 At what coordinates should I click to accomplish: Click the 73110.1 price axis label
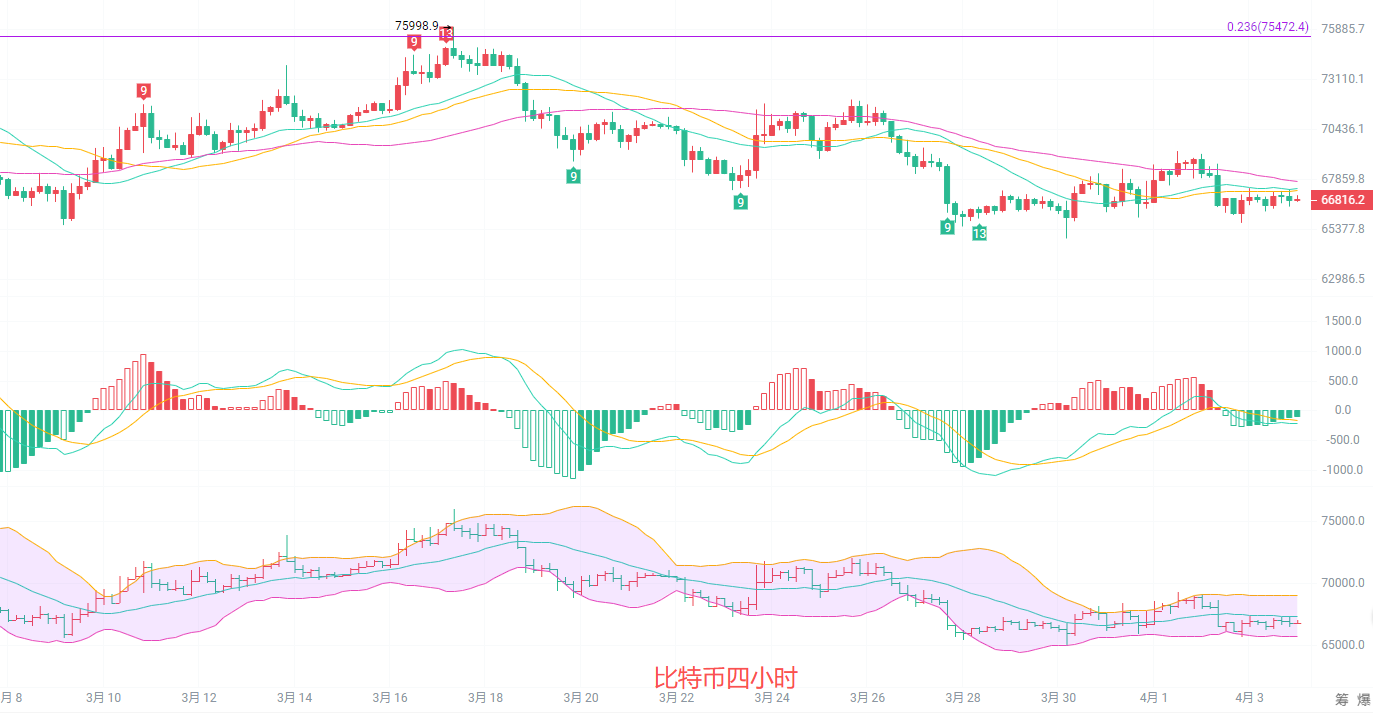click(1343, 78)
